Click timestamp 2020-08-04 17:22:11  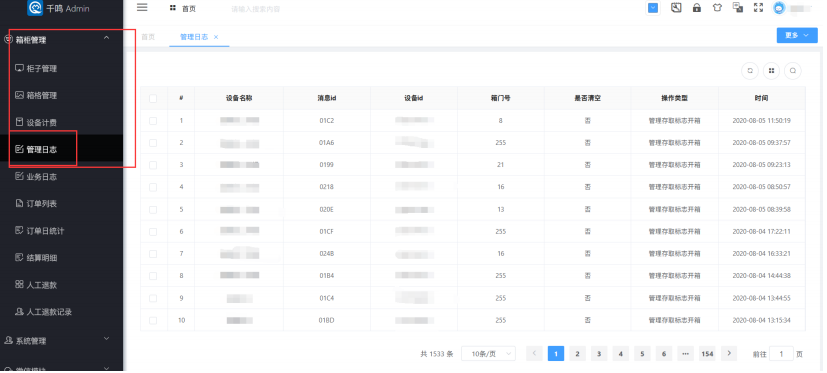761,232
